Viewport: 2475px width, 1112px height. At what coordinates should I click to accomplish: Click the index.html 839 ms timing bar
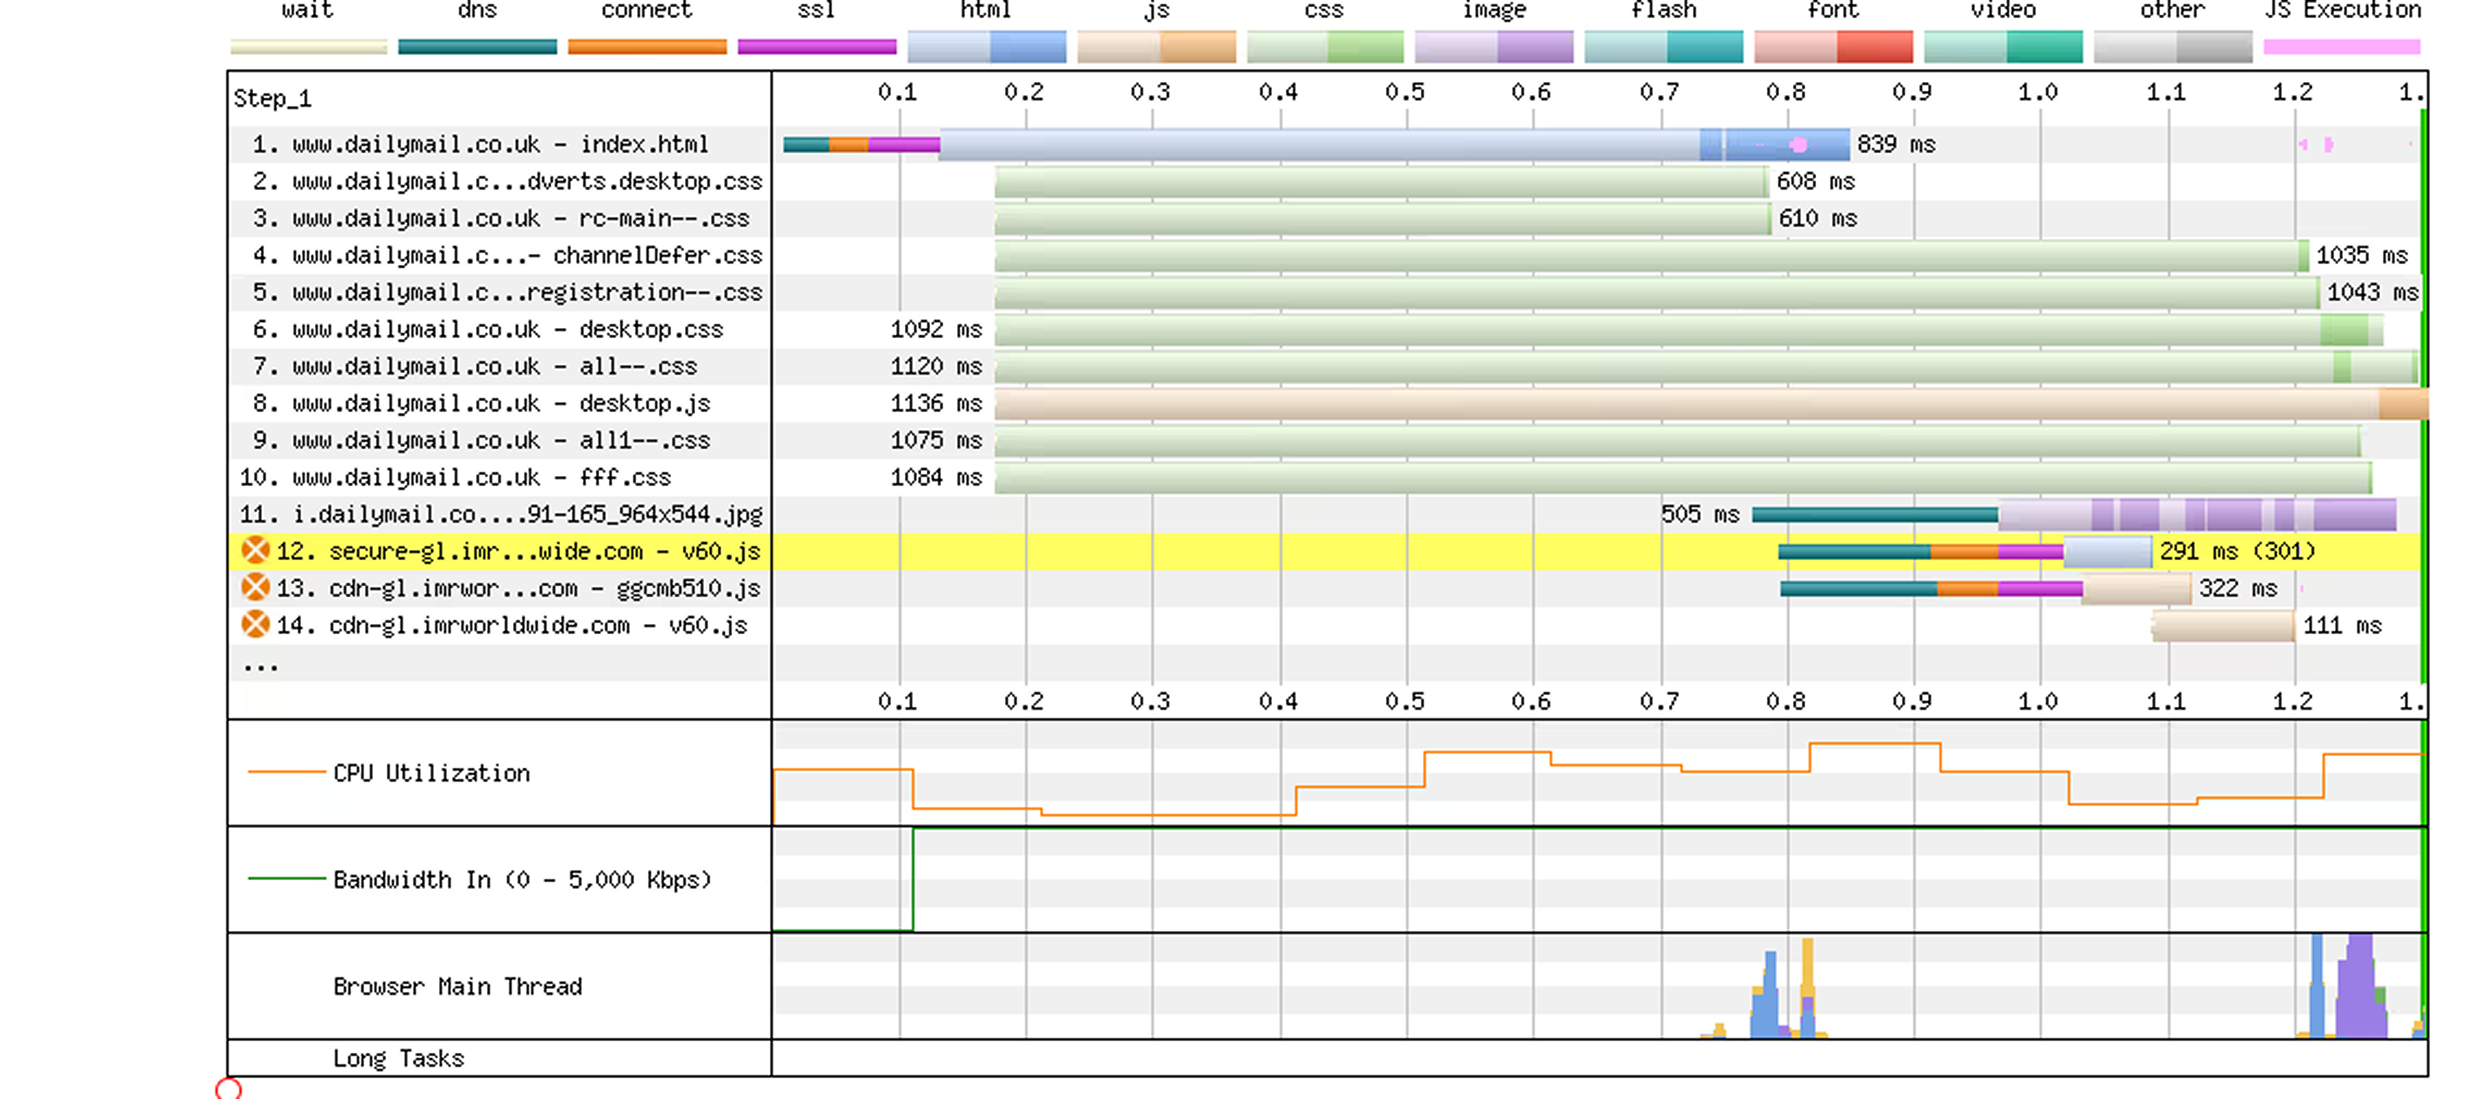1316,145
